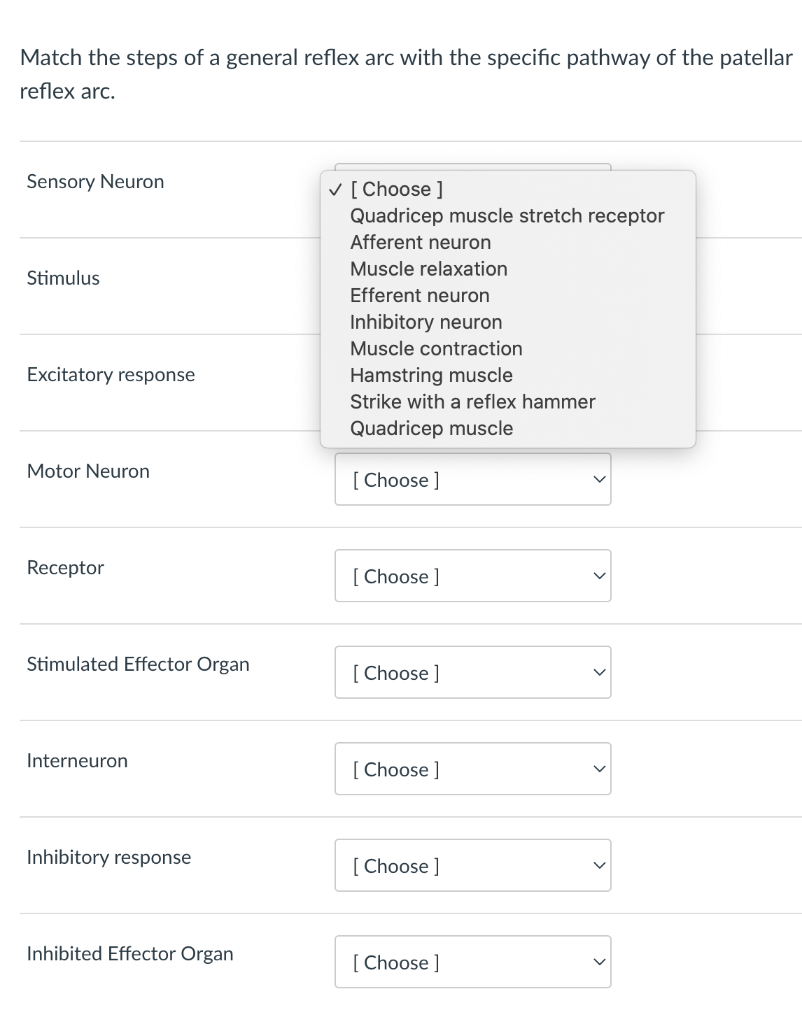802x1024 pixels.
Task: Expand the Inhibitory response dropdown
Action: point(472,866)
